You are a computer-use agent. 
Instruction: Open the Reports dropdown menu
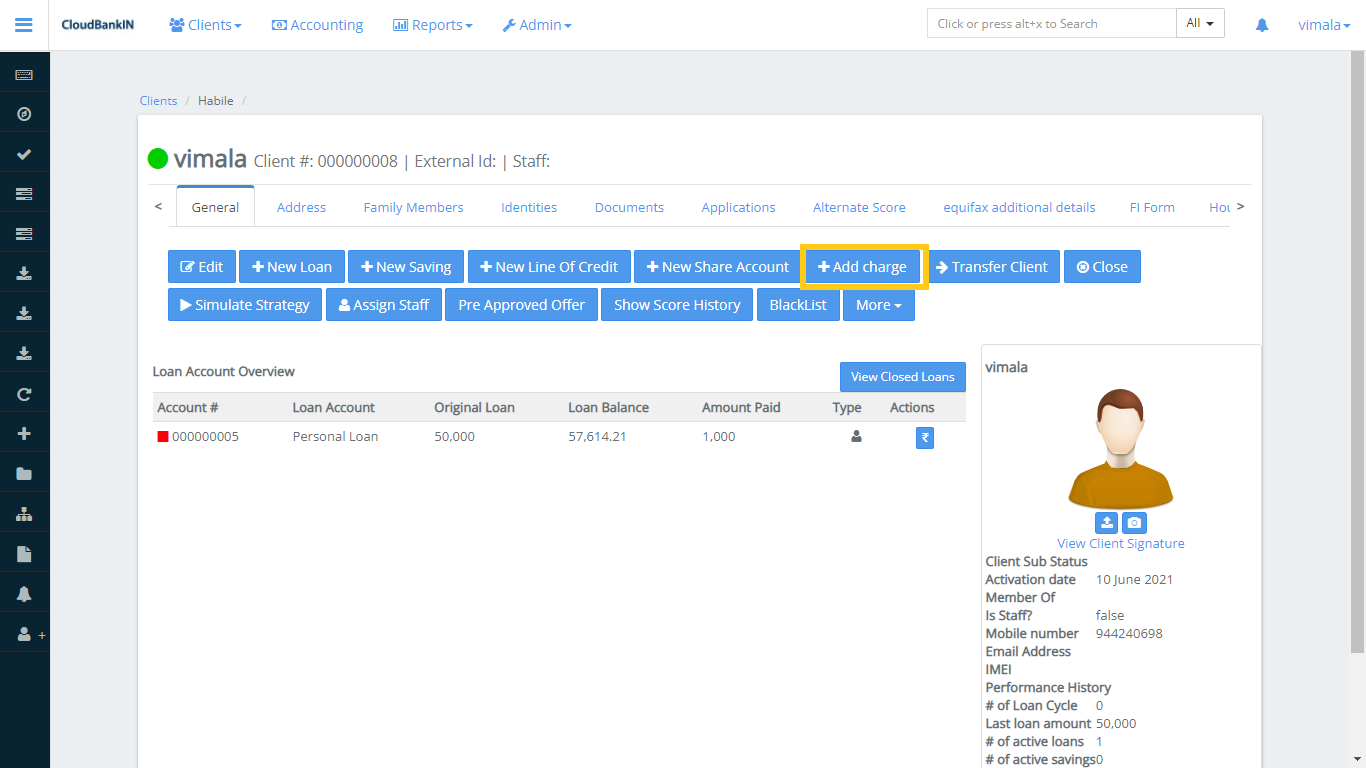click(x=433, y=25)
